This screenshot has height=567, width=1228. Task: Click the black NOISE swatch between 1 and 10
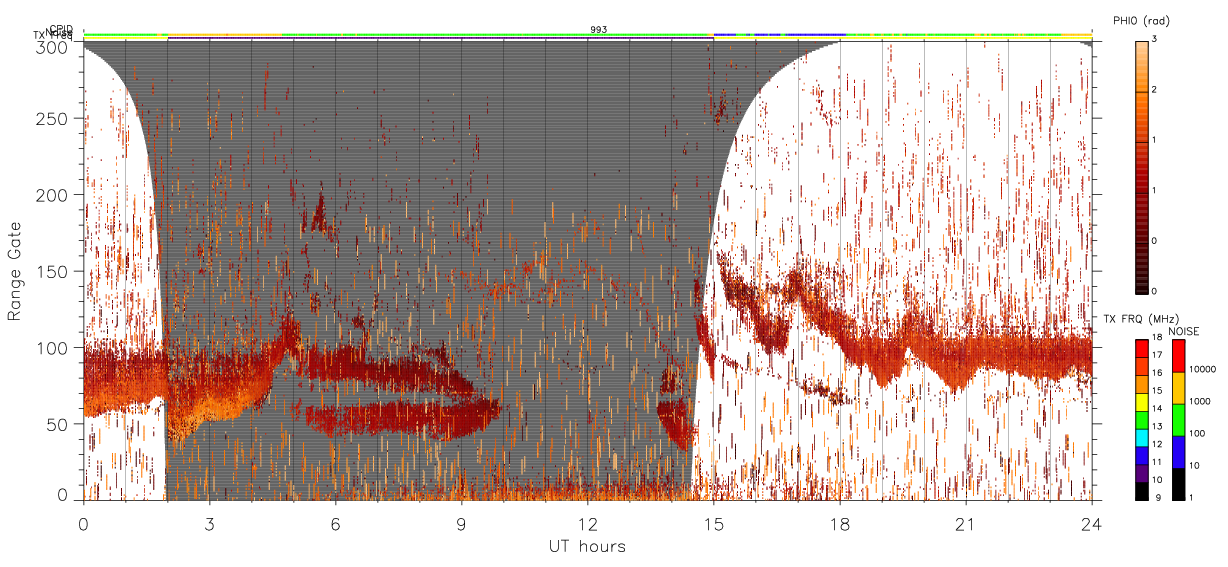1178,484
